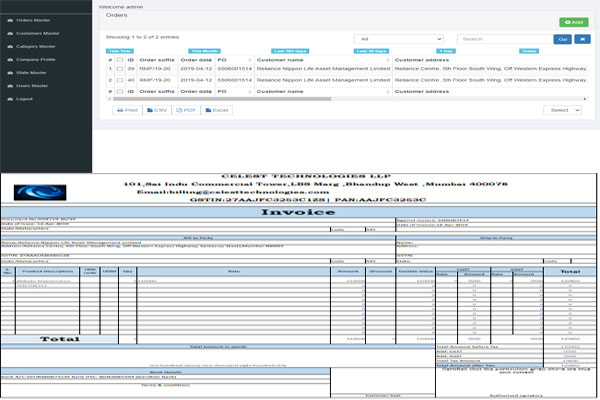Click Logout in the sidebar
600x400 pixels.
(x=24, y=99)
